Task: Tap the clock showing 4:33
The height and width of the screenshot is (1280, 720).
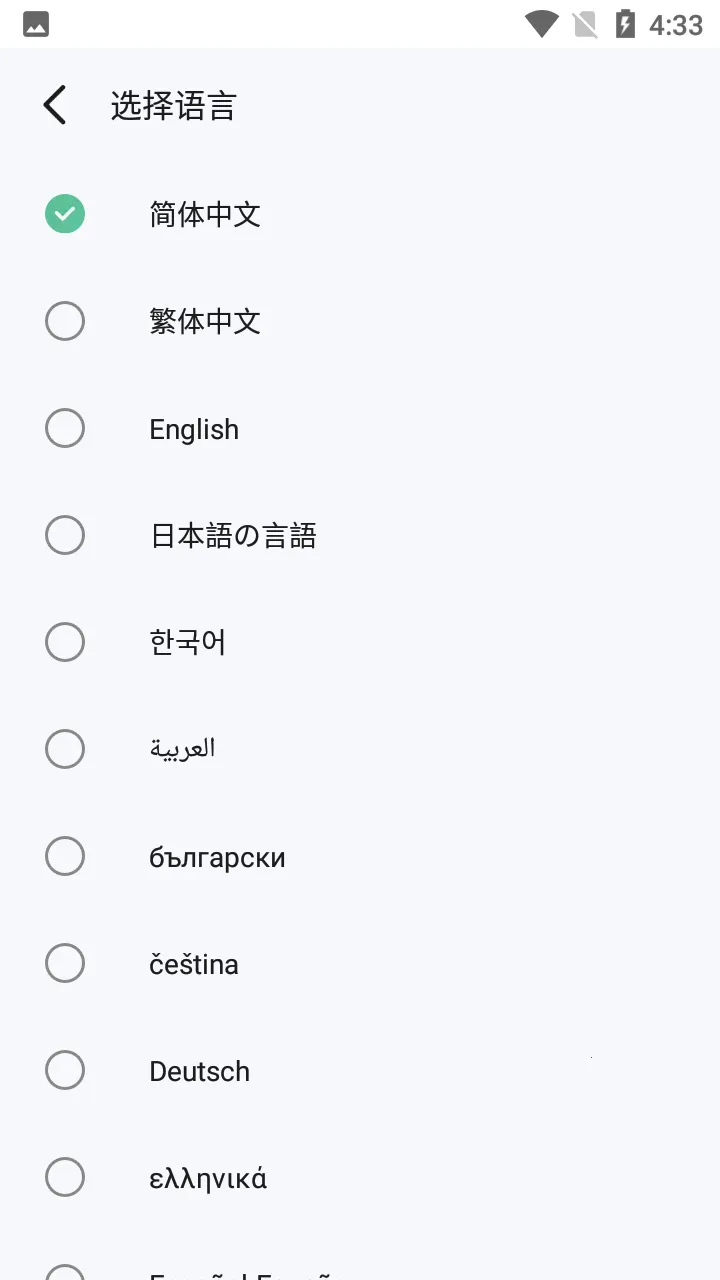Action: (x=673, y=24)
